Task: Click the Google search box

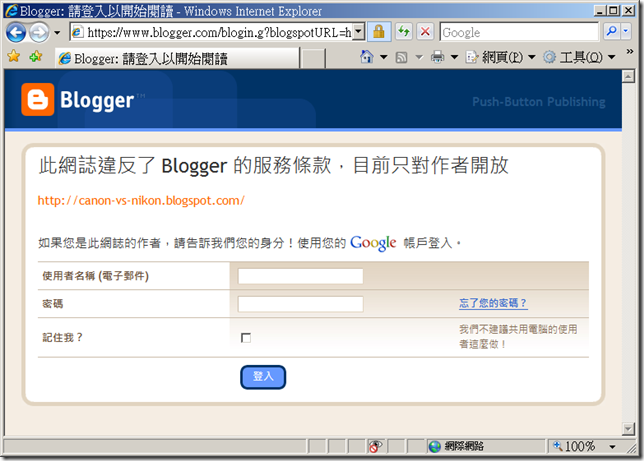Action: point(519,32)
